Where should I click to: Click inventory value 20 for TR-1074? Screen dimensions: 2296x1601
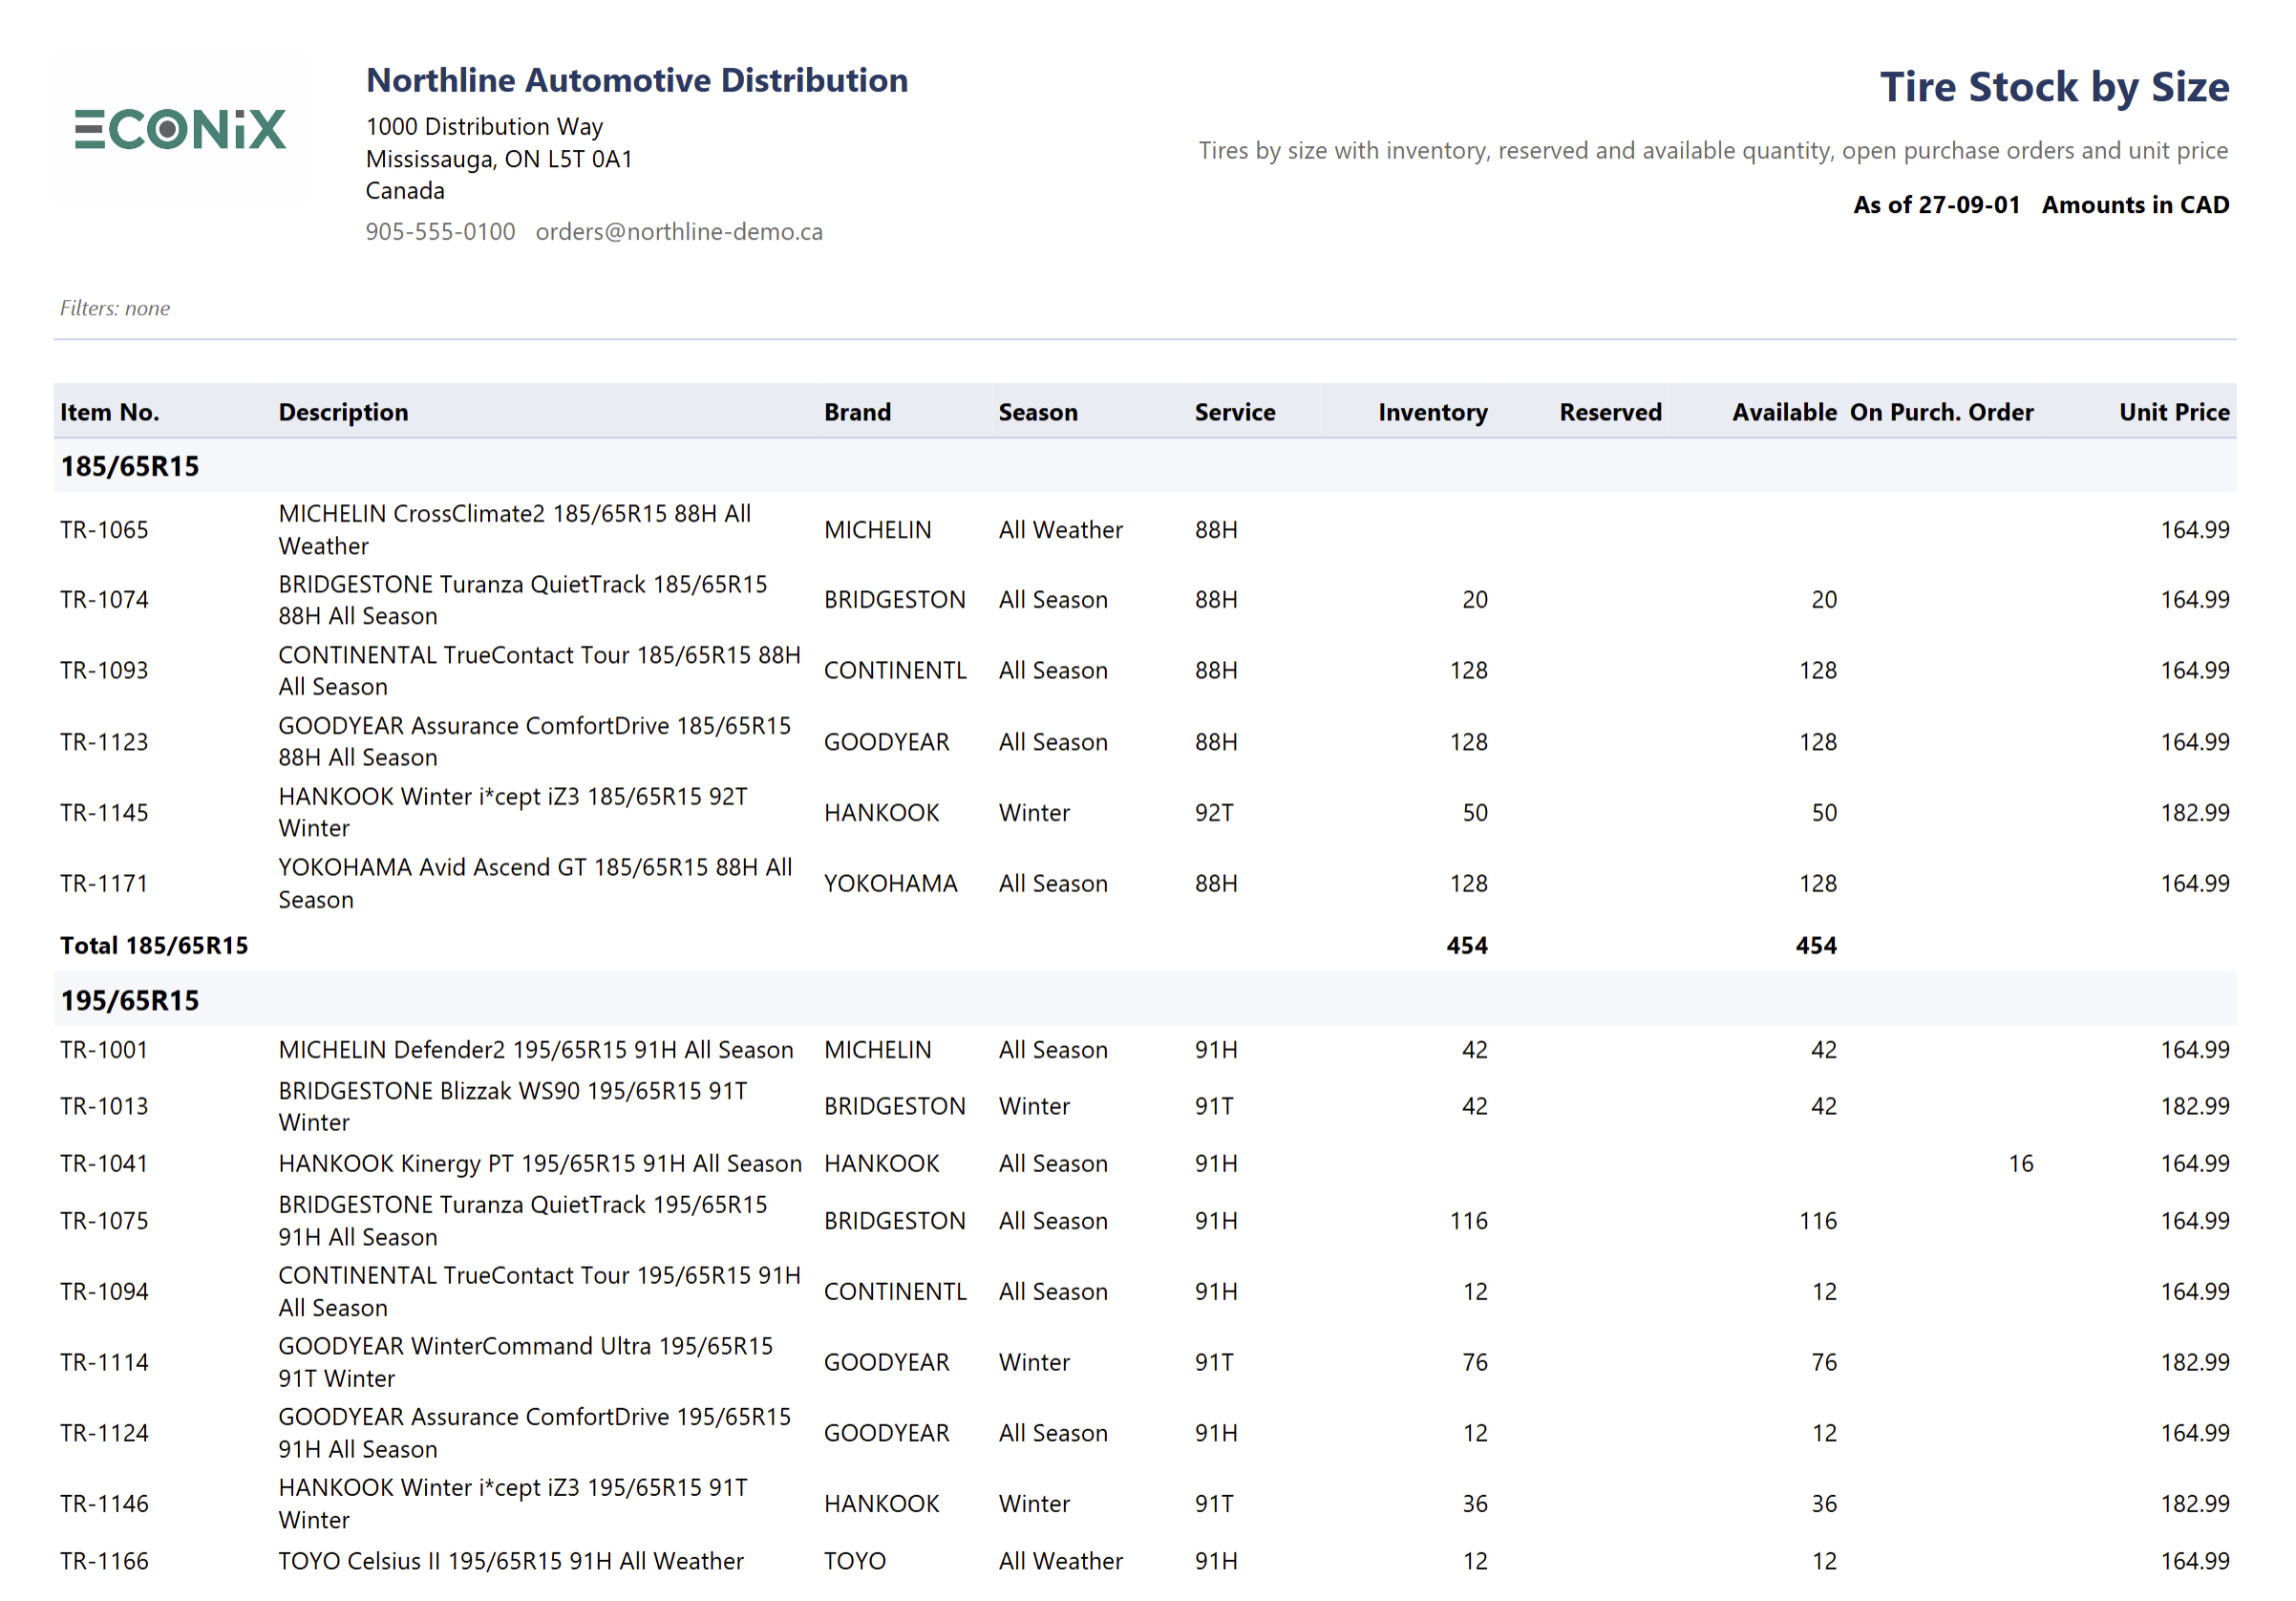[x=1474, y=599]
